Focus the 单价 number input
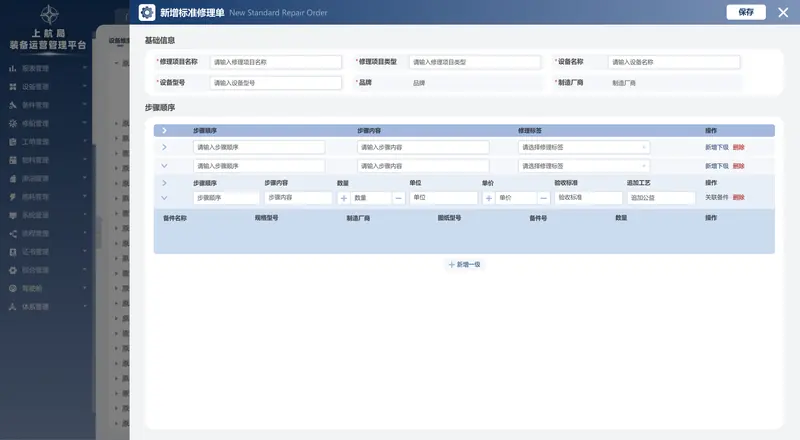The height and width of the screenshot is (440, 800). 516,198
